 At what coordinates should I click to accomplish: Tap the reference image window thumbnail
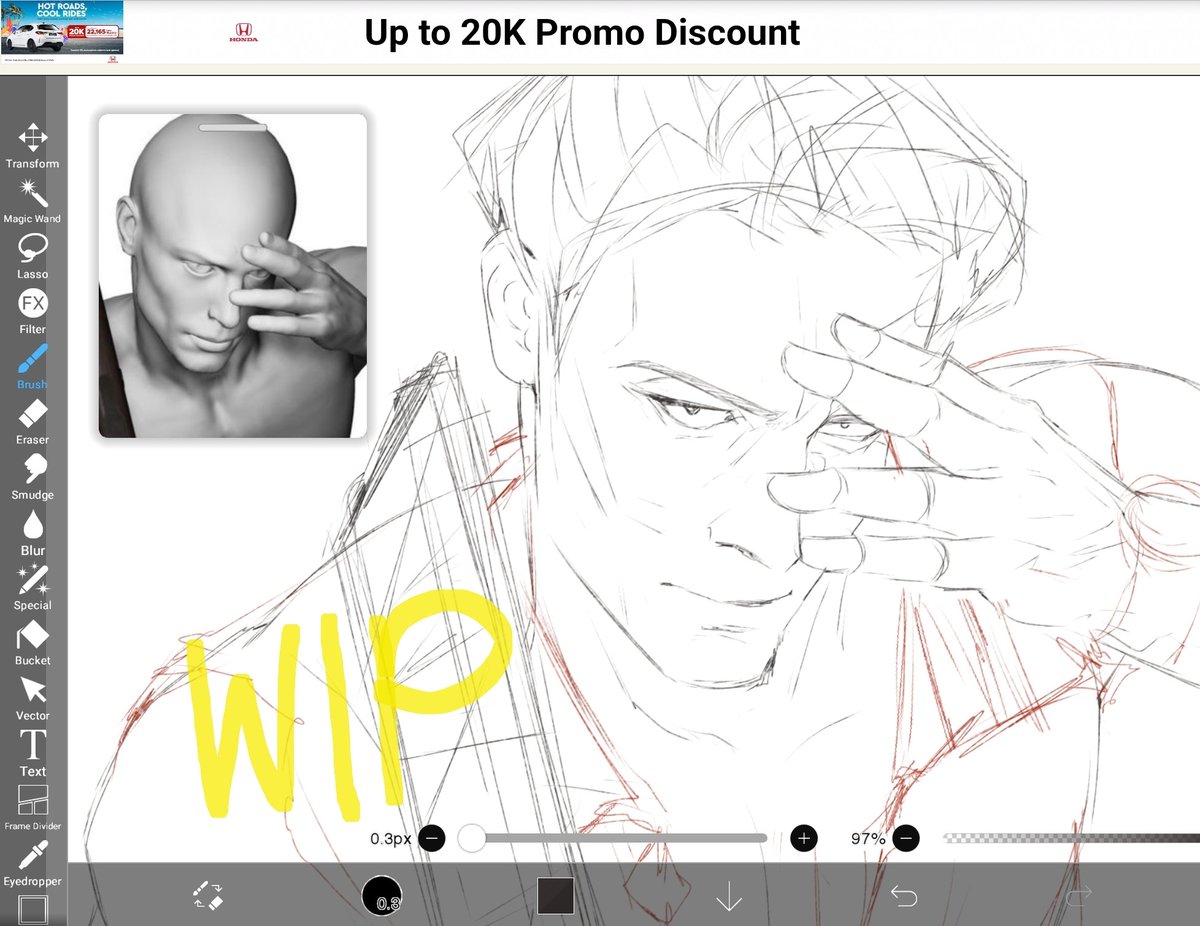pos(233,276)
